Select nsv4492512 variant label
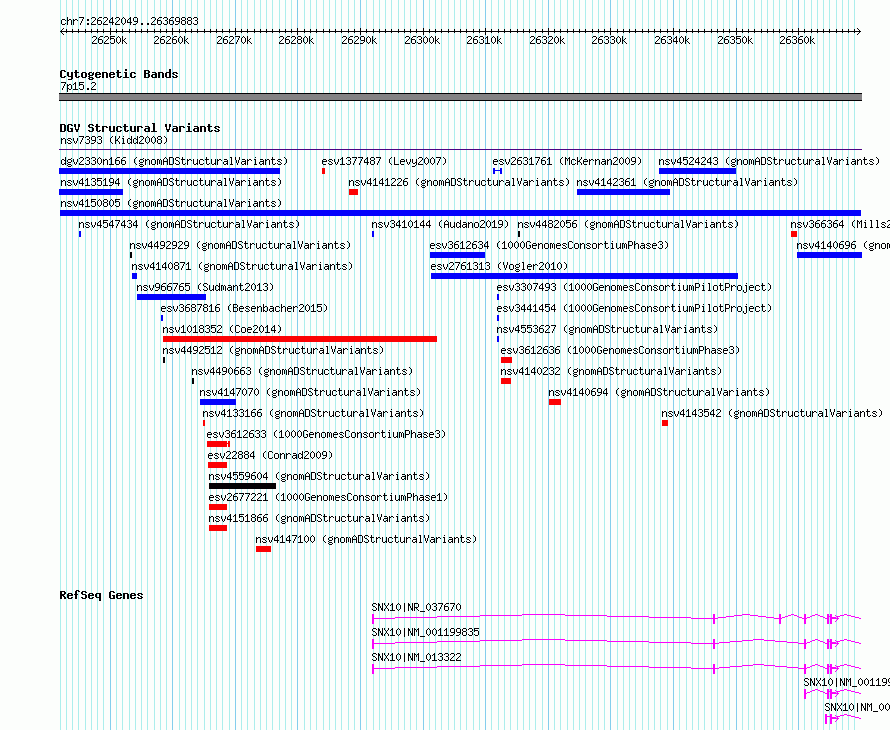 tap(273, 350)
